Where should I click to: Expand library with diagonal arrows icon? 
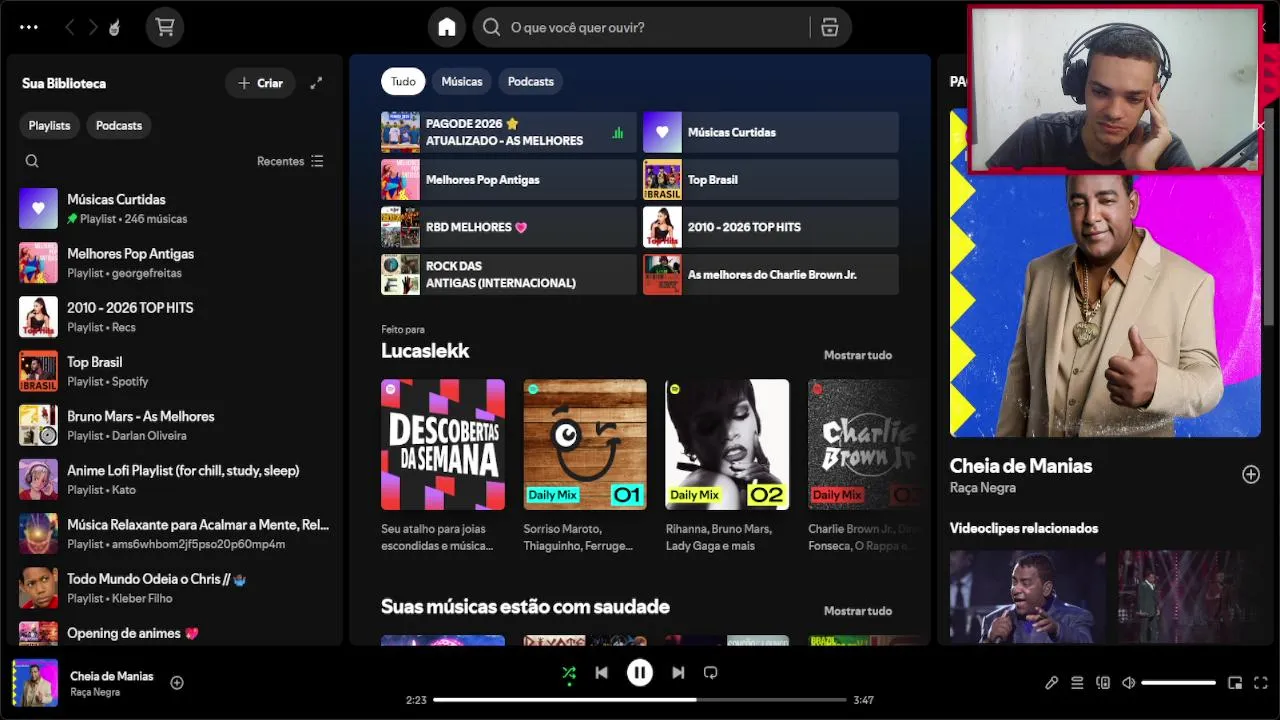click(x=316, y=83)
